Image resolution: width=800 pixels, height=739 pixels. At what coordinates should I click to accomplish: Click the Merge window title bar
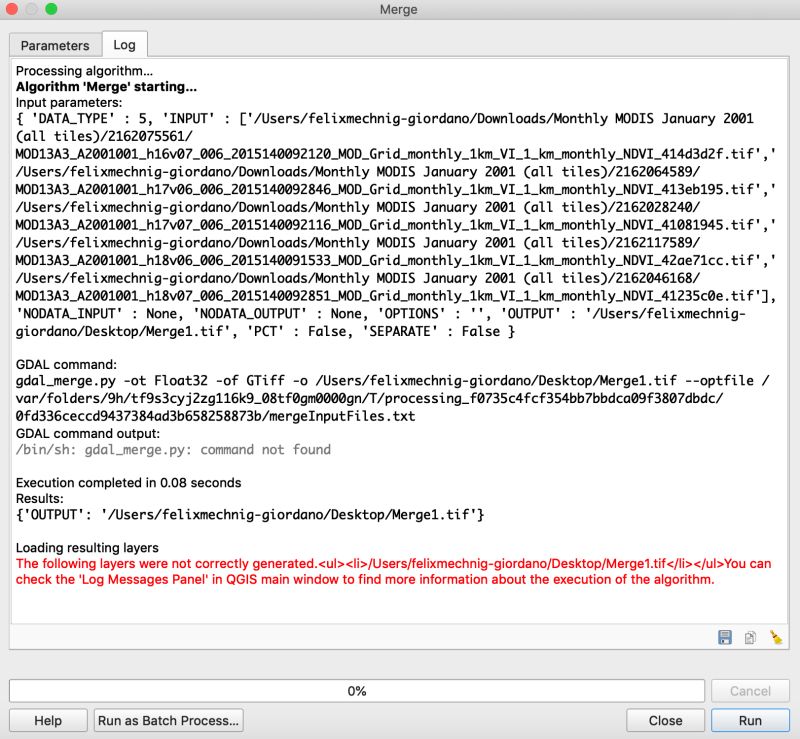(400, 9)
